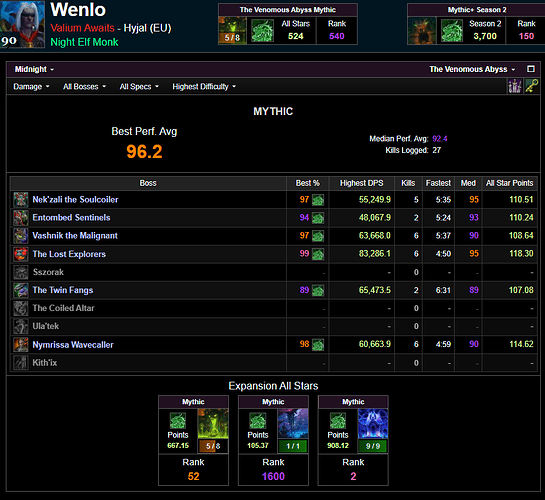Click the Mythic+ Season 2 dungeon icon
This screenshot has width=545, height=500.
pyautogui.click(x=422, y=31)
